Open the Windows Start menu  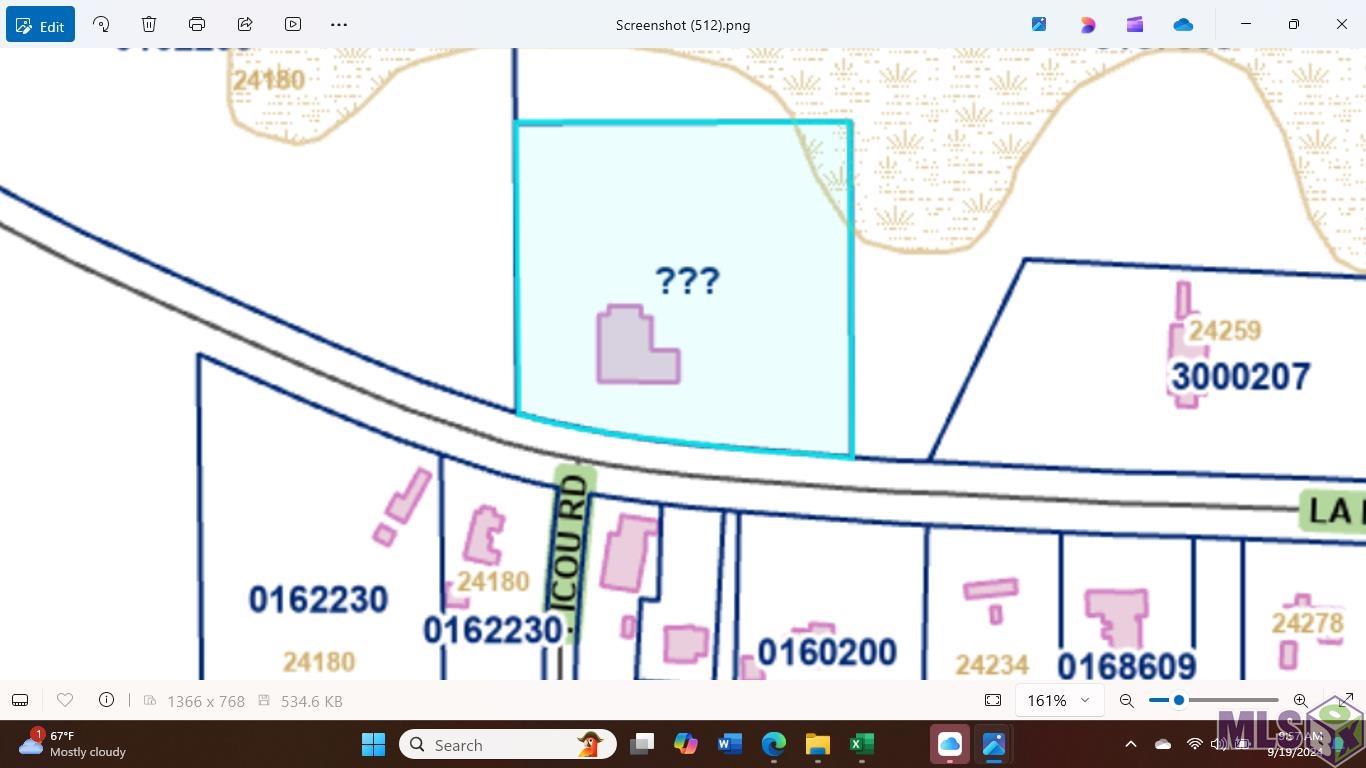373,744
